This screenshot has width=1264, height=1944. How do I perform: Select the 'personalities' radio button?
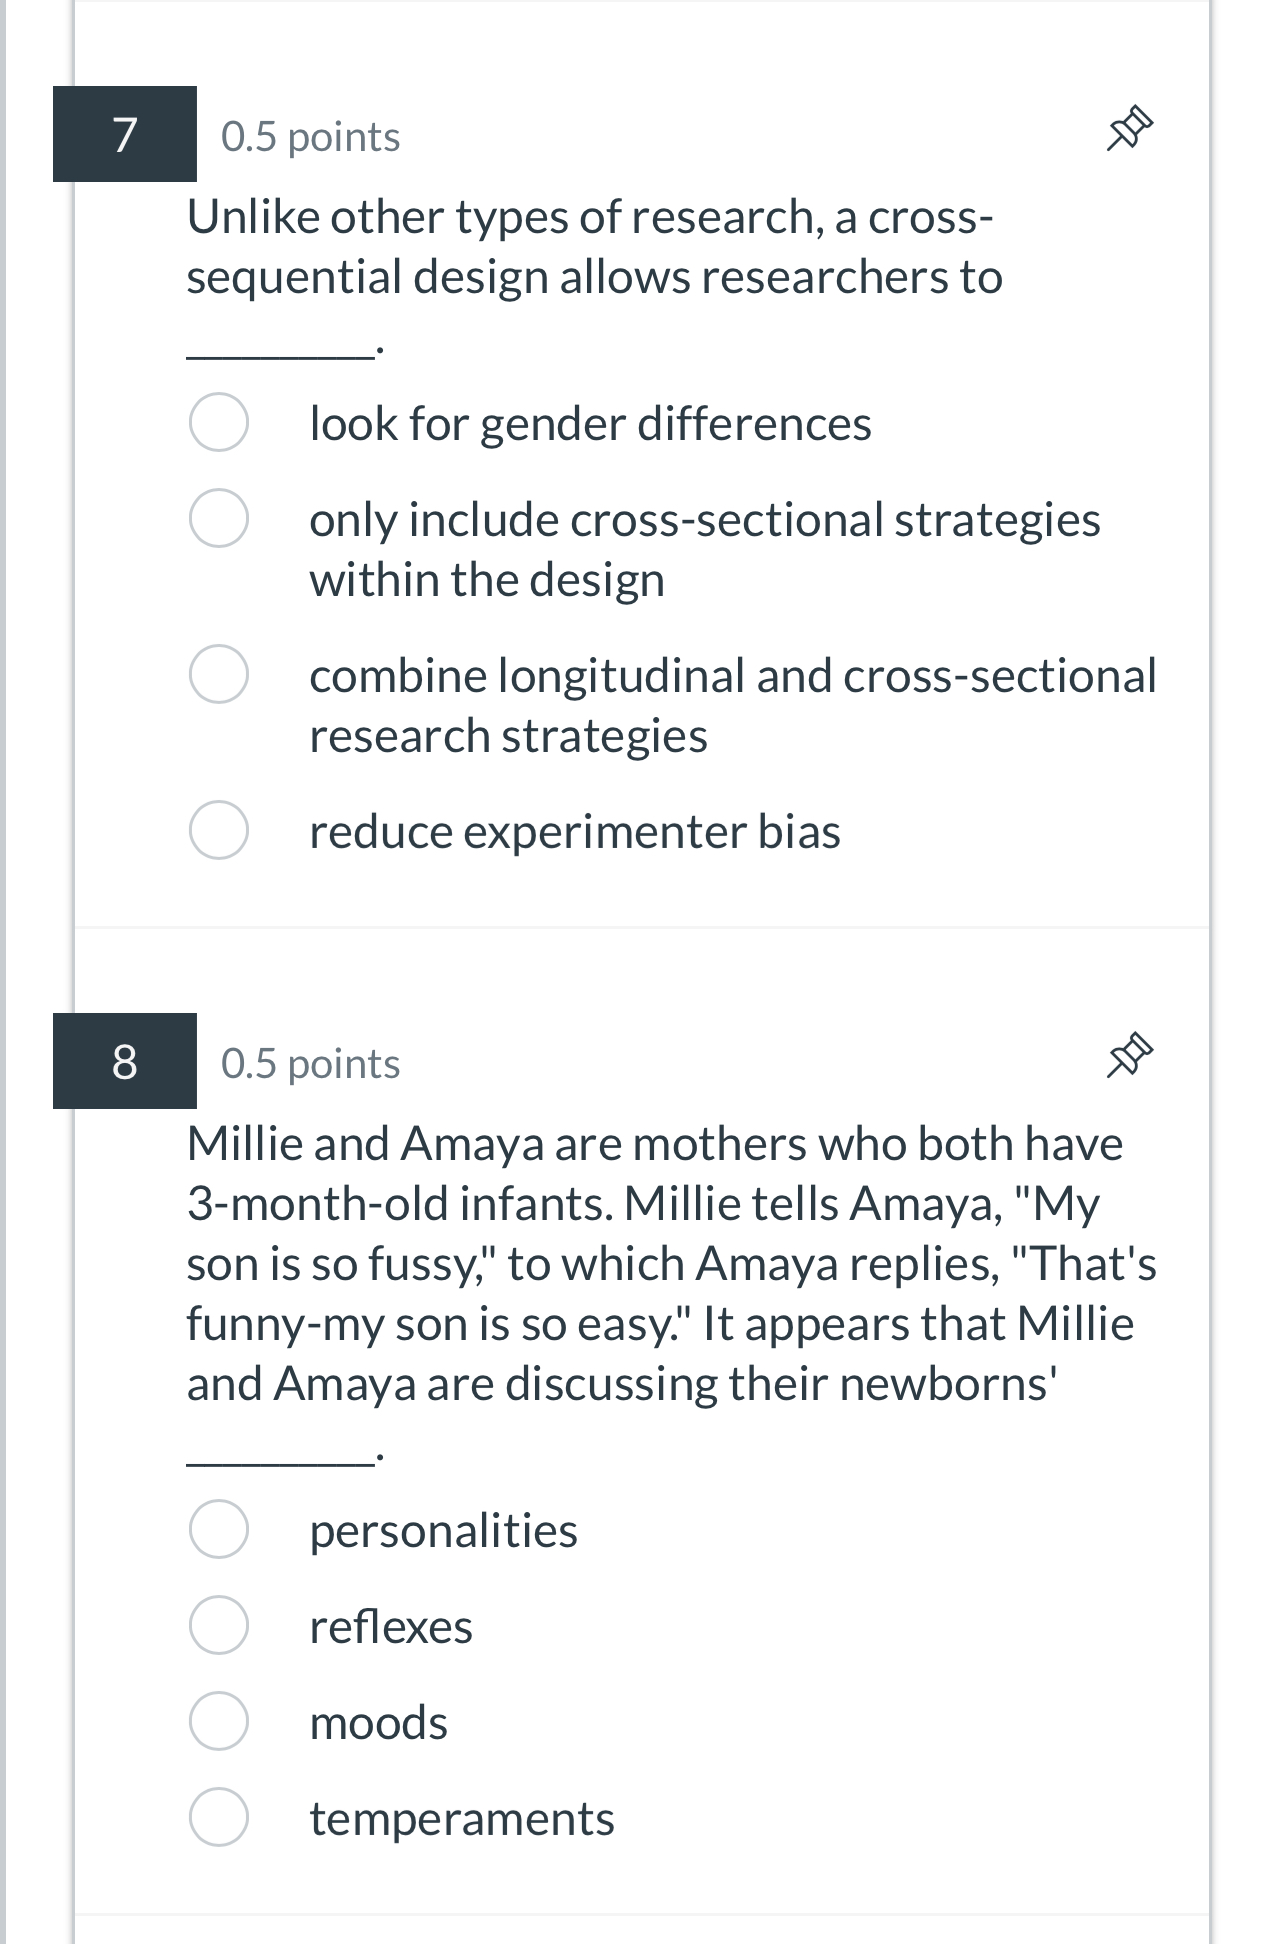219,1530
